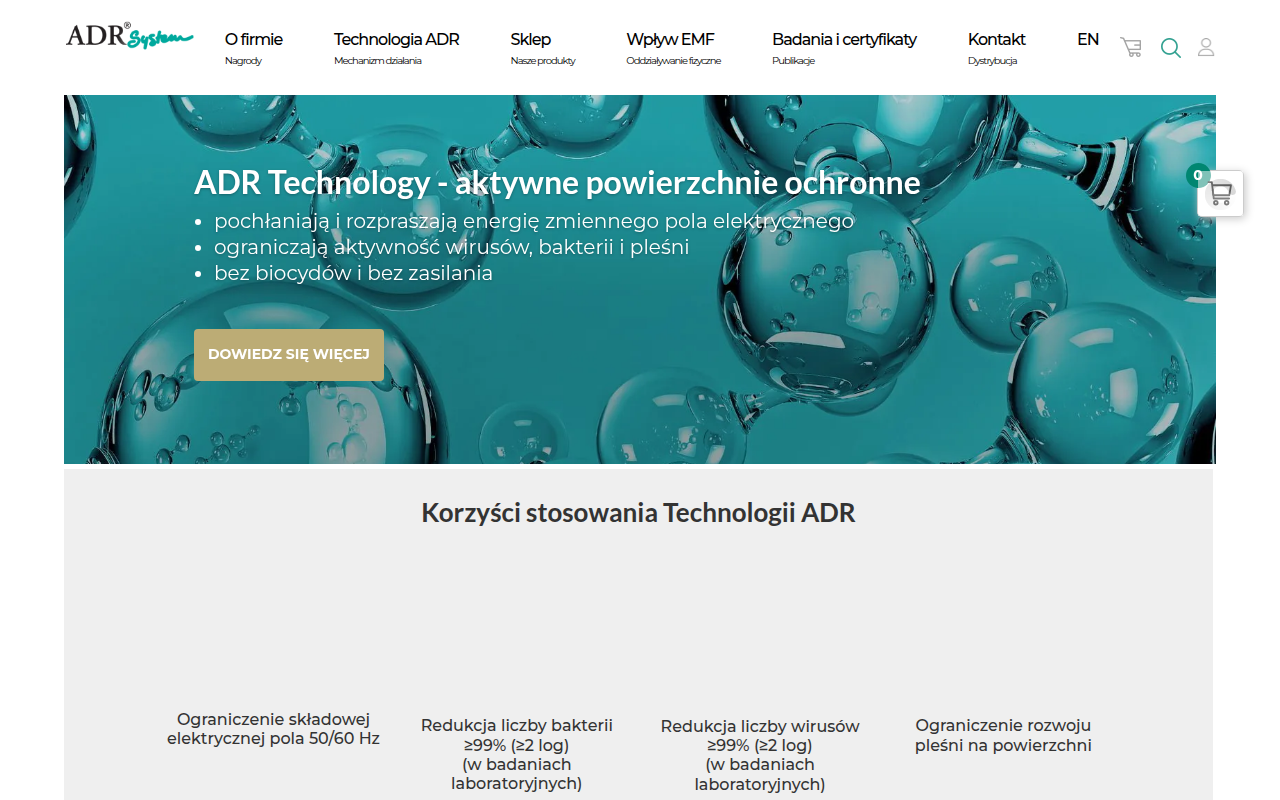The height and width of the screenshot is (800, 1280).
Task: Open the shopping cart icon in header
Action: coord(1131,47)
